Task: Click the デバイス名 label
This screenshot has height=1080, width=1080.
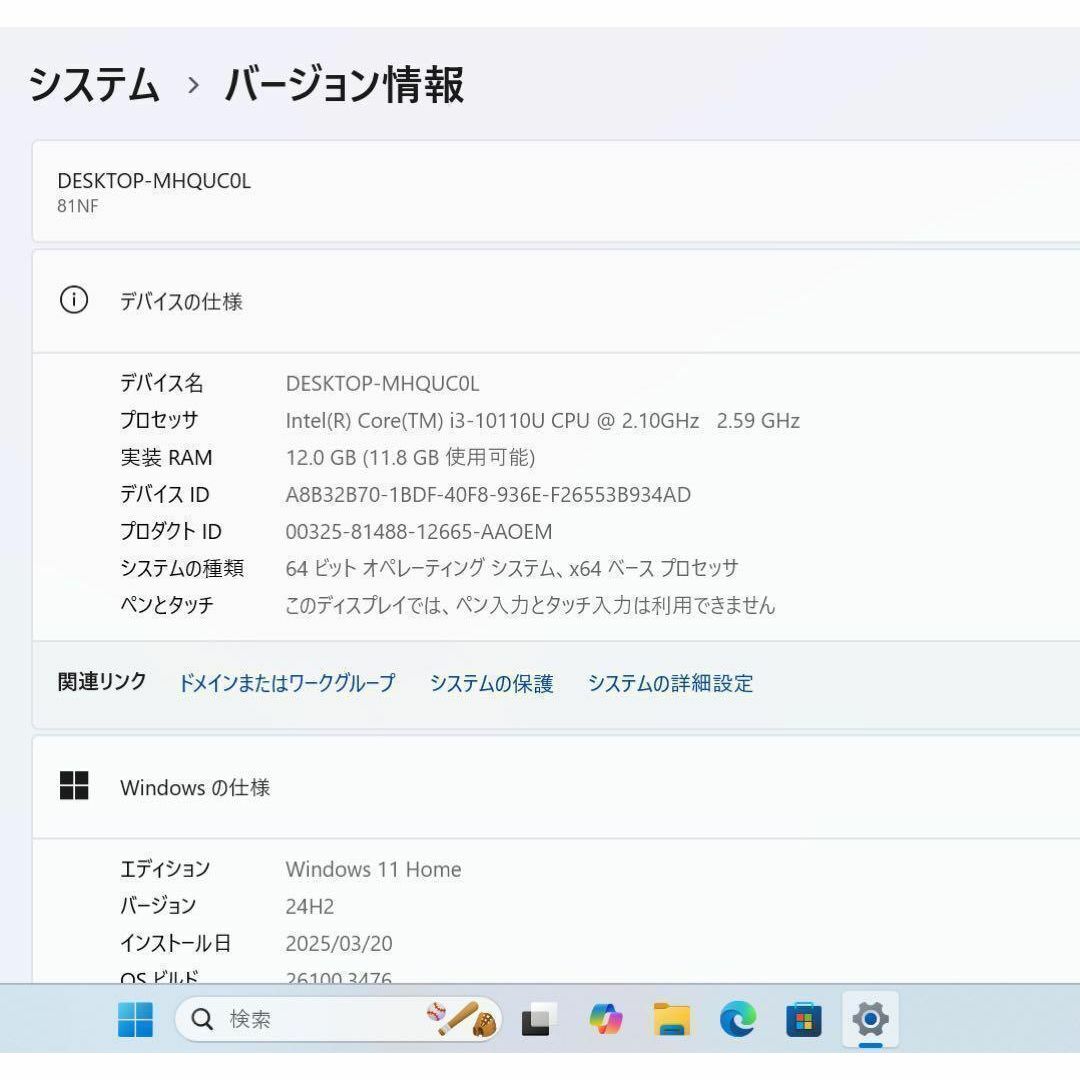Action: point(162,383)
